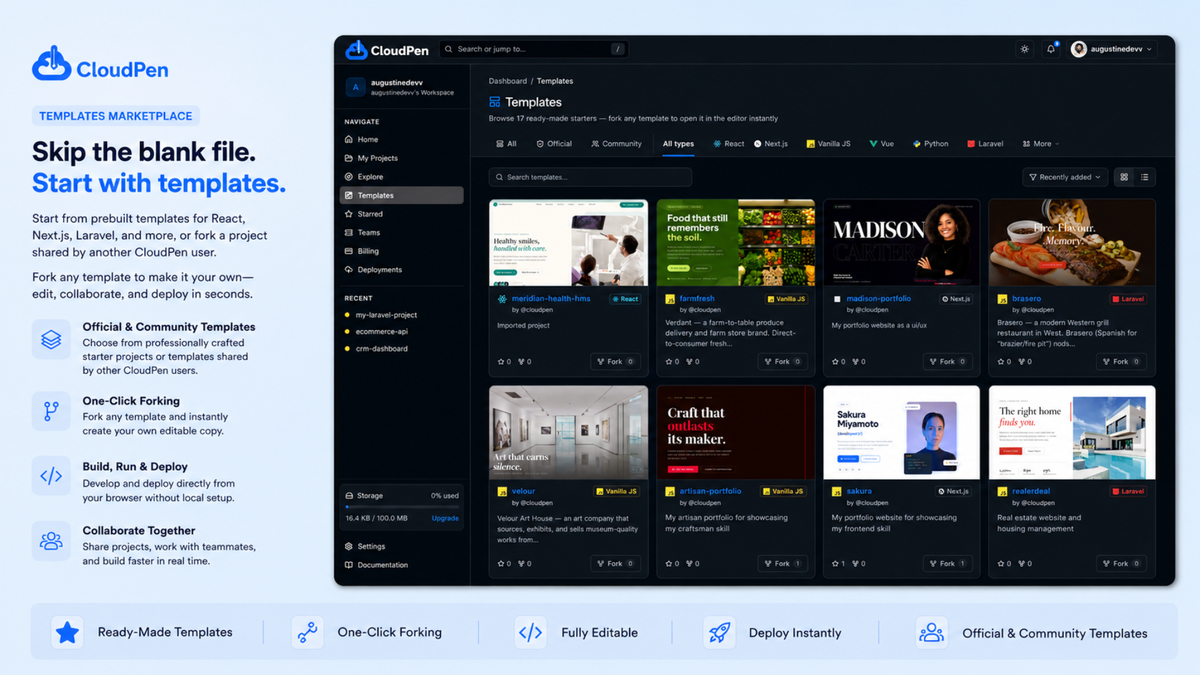Open My Projects in the sidebar
The image size is (1200, 675).
[x=401, y=158]
